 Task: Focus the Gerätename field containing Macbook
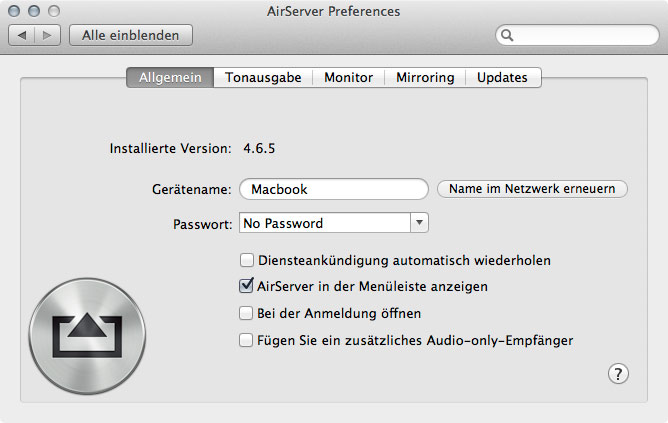(x=334, y=189)
